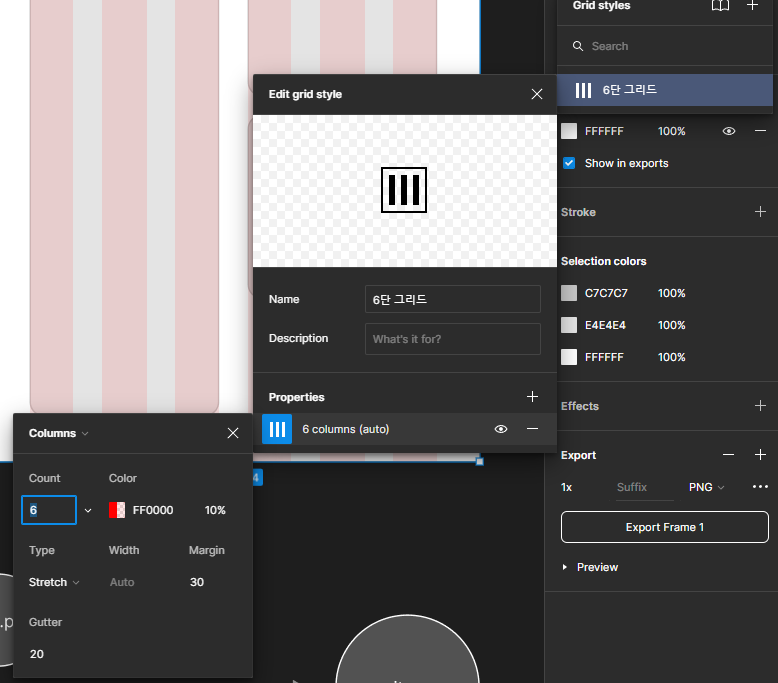Remove the 6 columns grid property

pos(532,429)
